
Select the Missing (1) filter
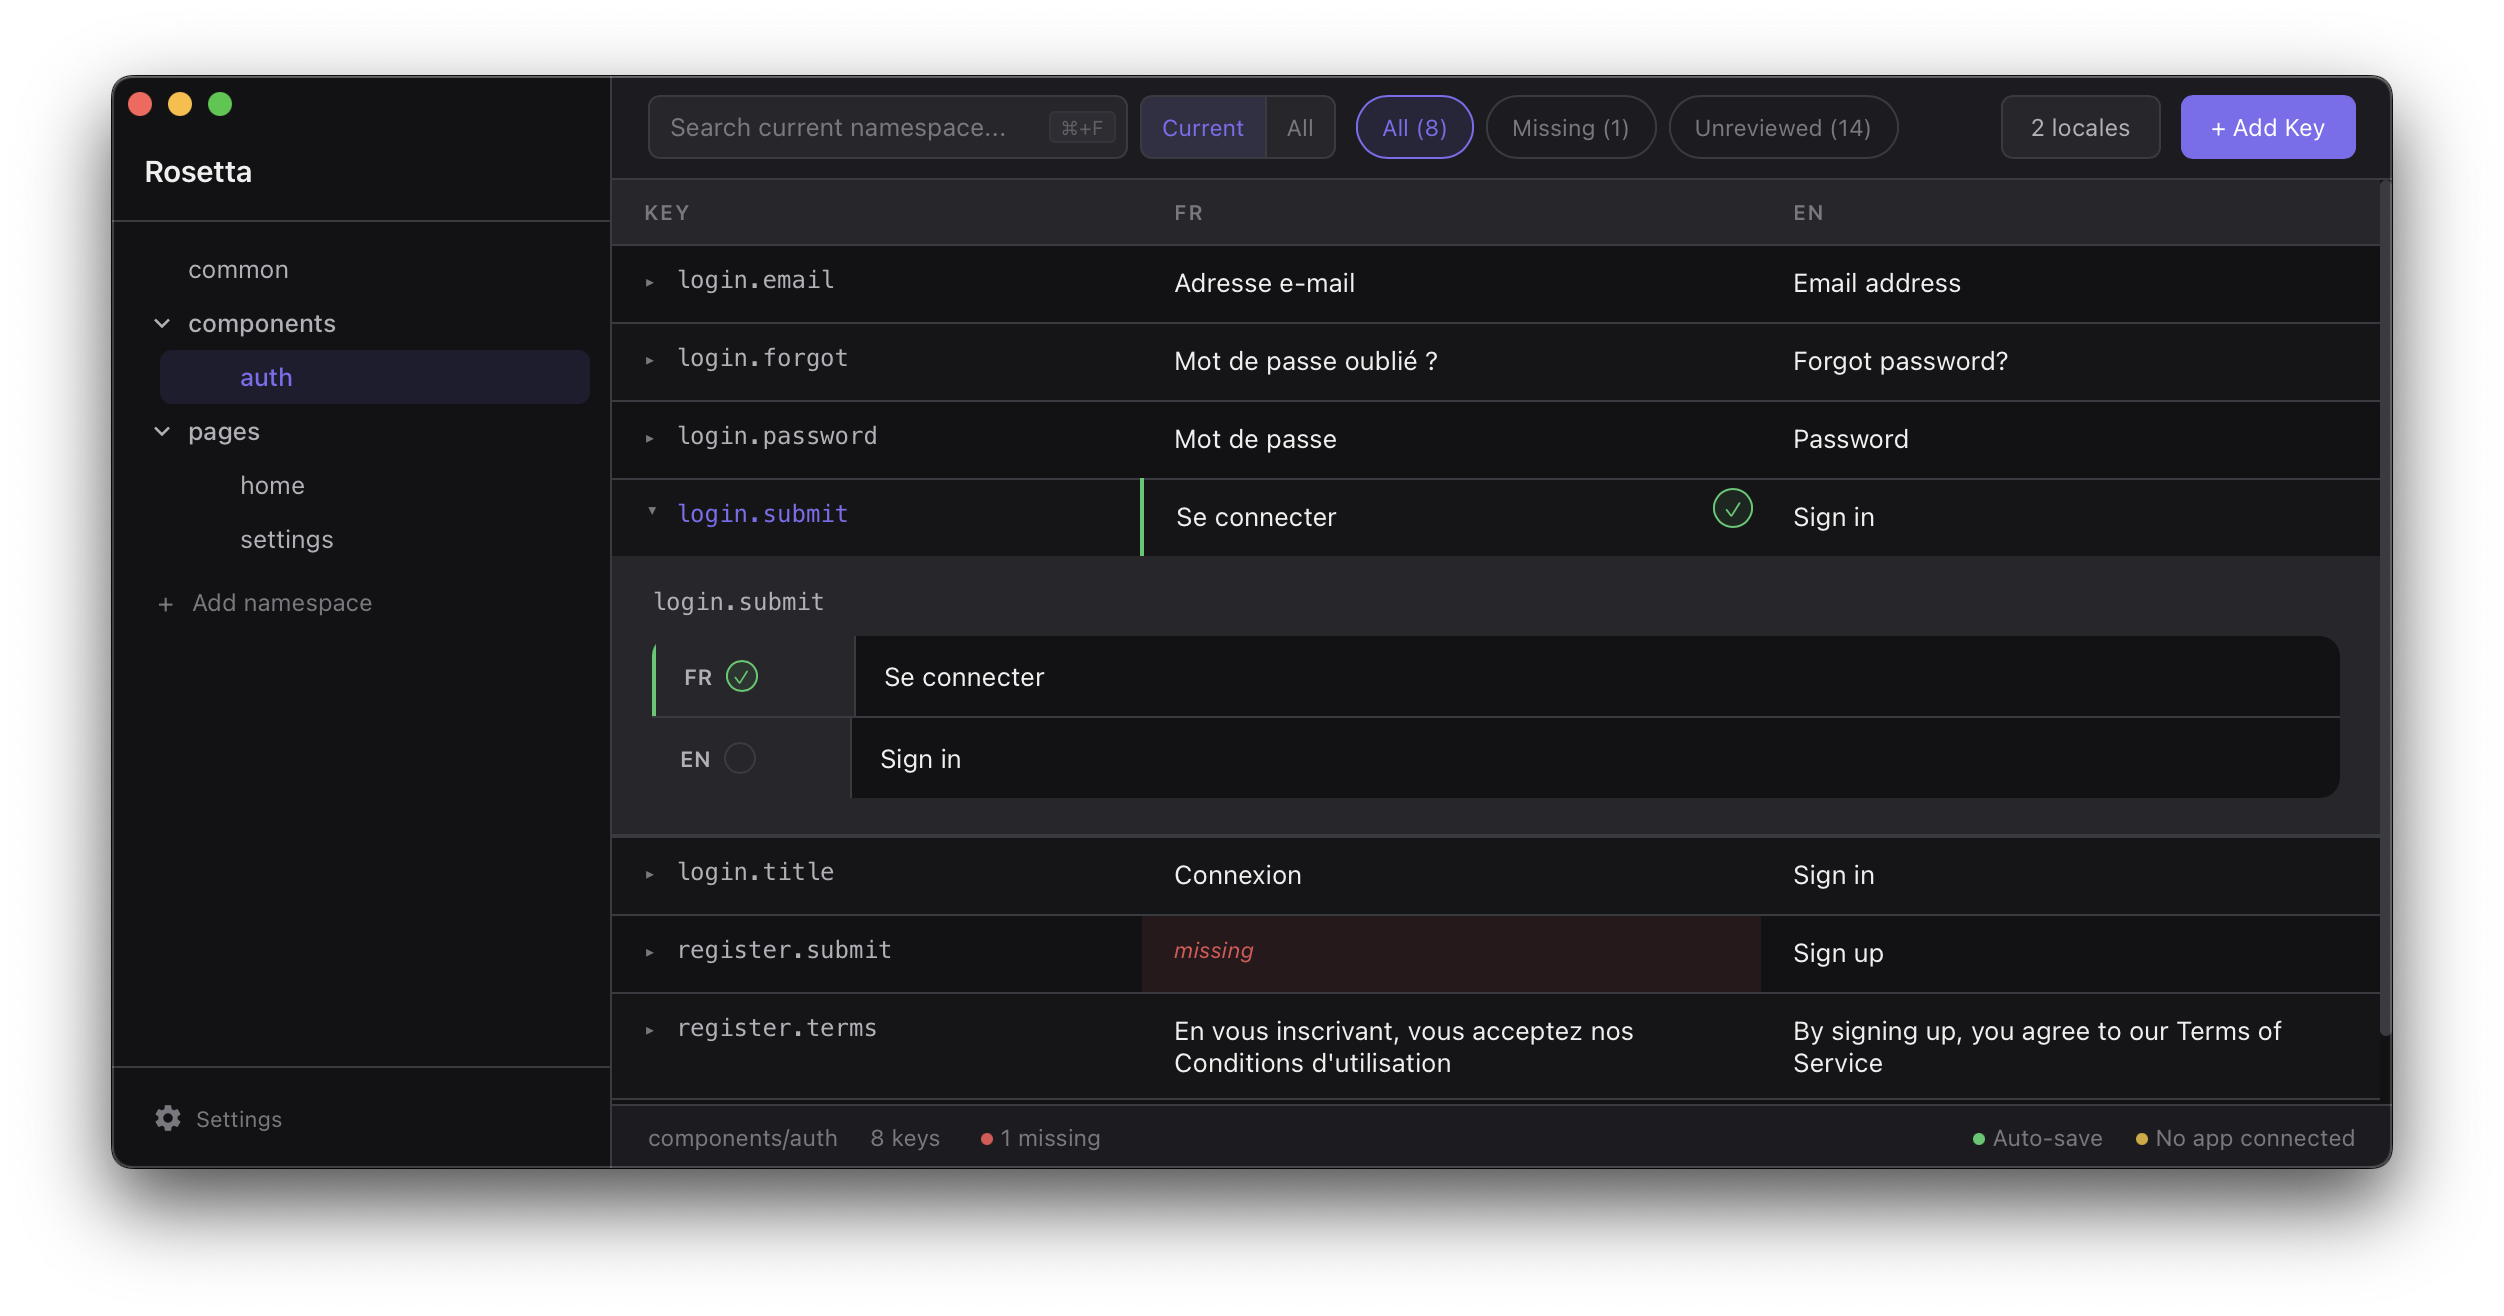coord(1569,127)
